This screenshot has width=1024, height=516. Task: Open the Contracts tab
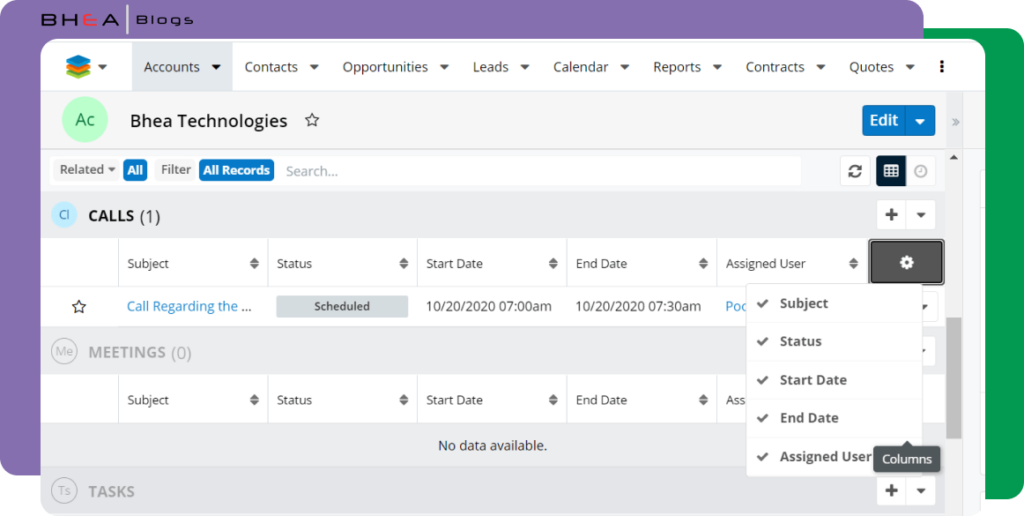pos(775,67)
